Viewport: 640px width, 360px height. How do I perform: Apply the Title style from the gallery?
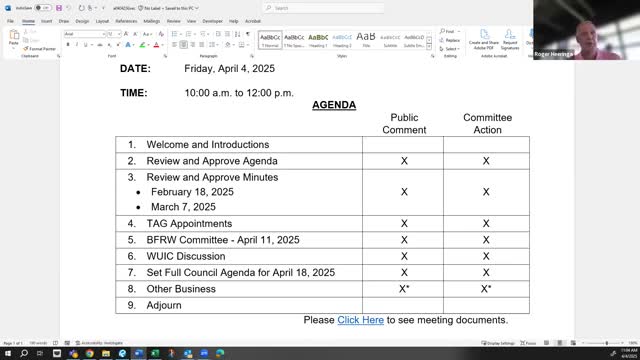[366, 40]
